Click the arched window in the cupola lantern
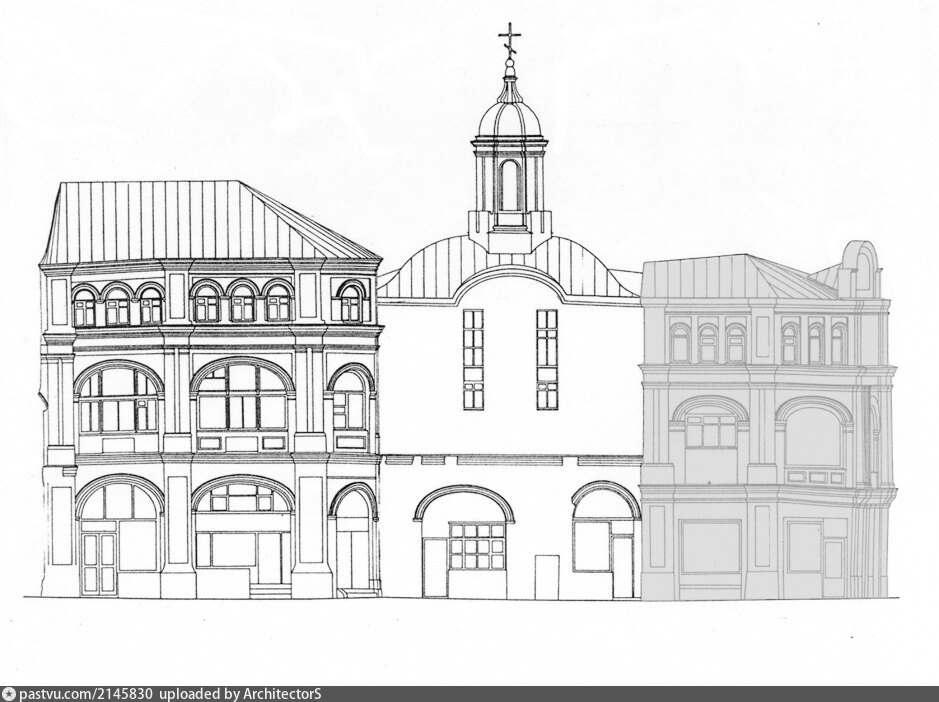 pyautogui.click(x=510, y=185)
